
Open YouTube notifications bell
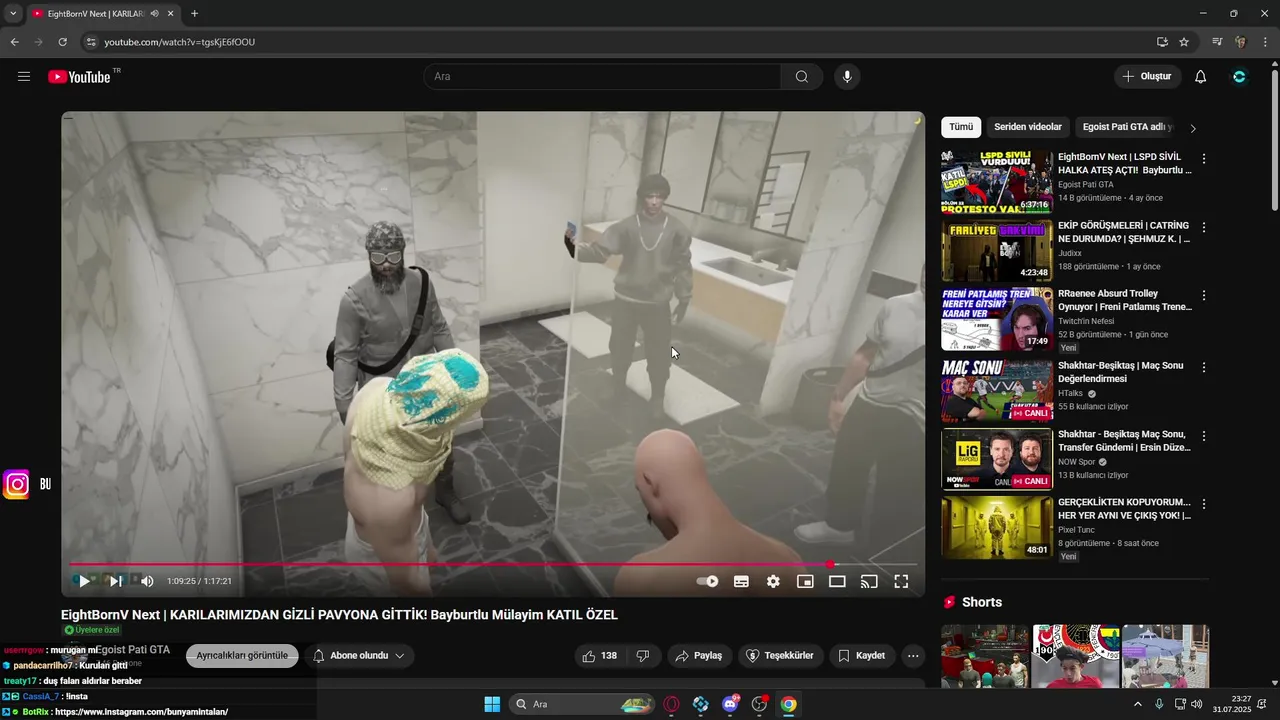click(1201, 77)
